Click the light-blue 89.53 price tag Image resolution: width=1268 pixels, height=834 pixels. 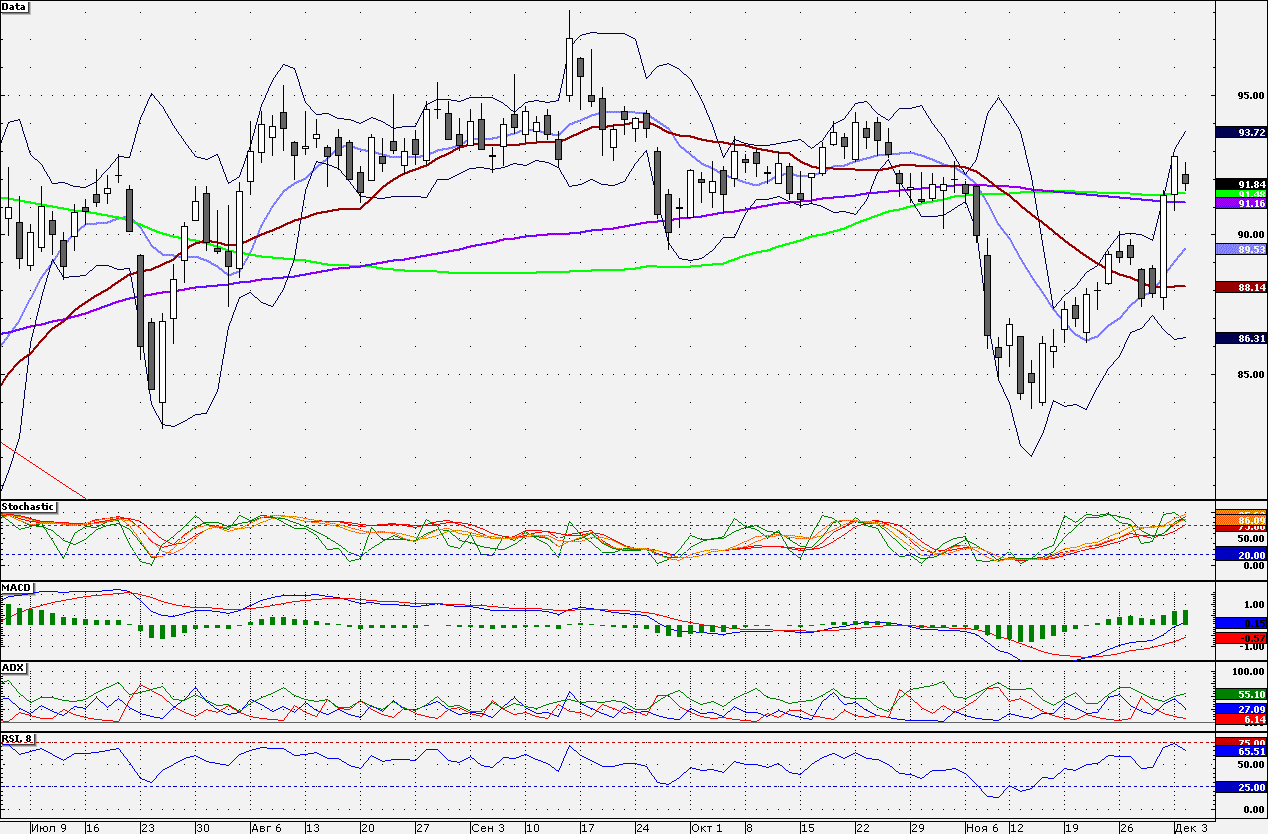pos(1240,249)
